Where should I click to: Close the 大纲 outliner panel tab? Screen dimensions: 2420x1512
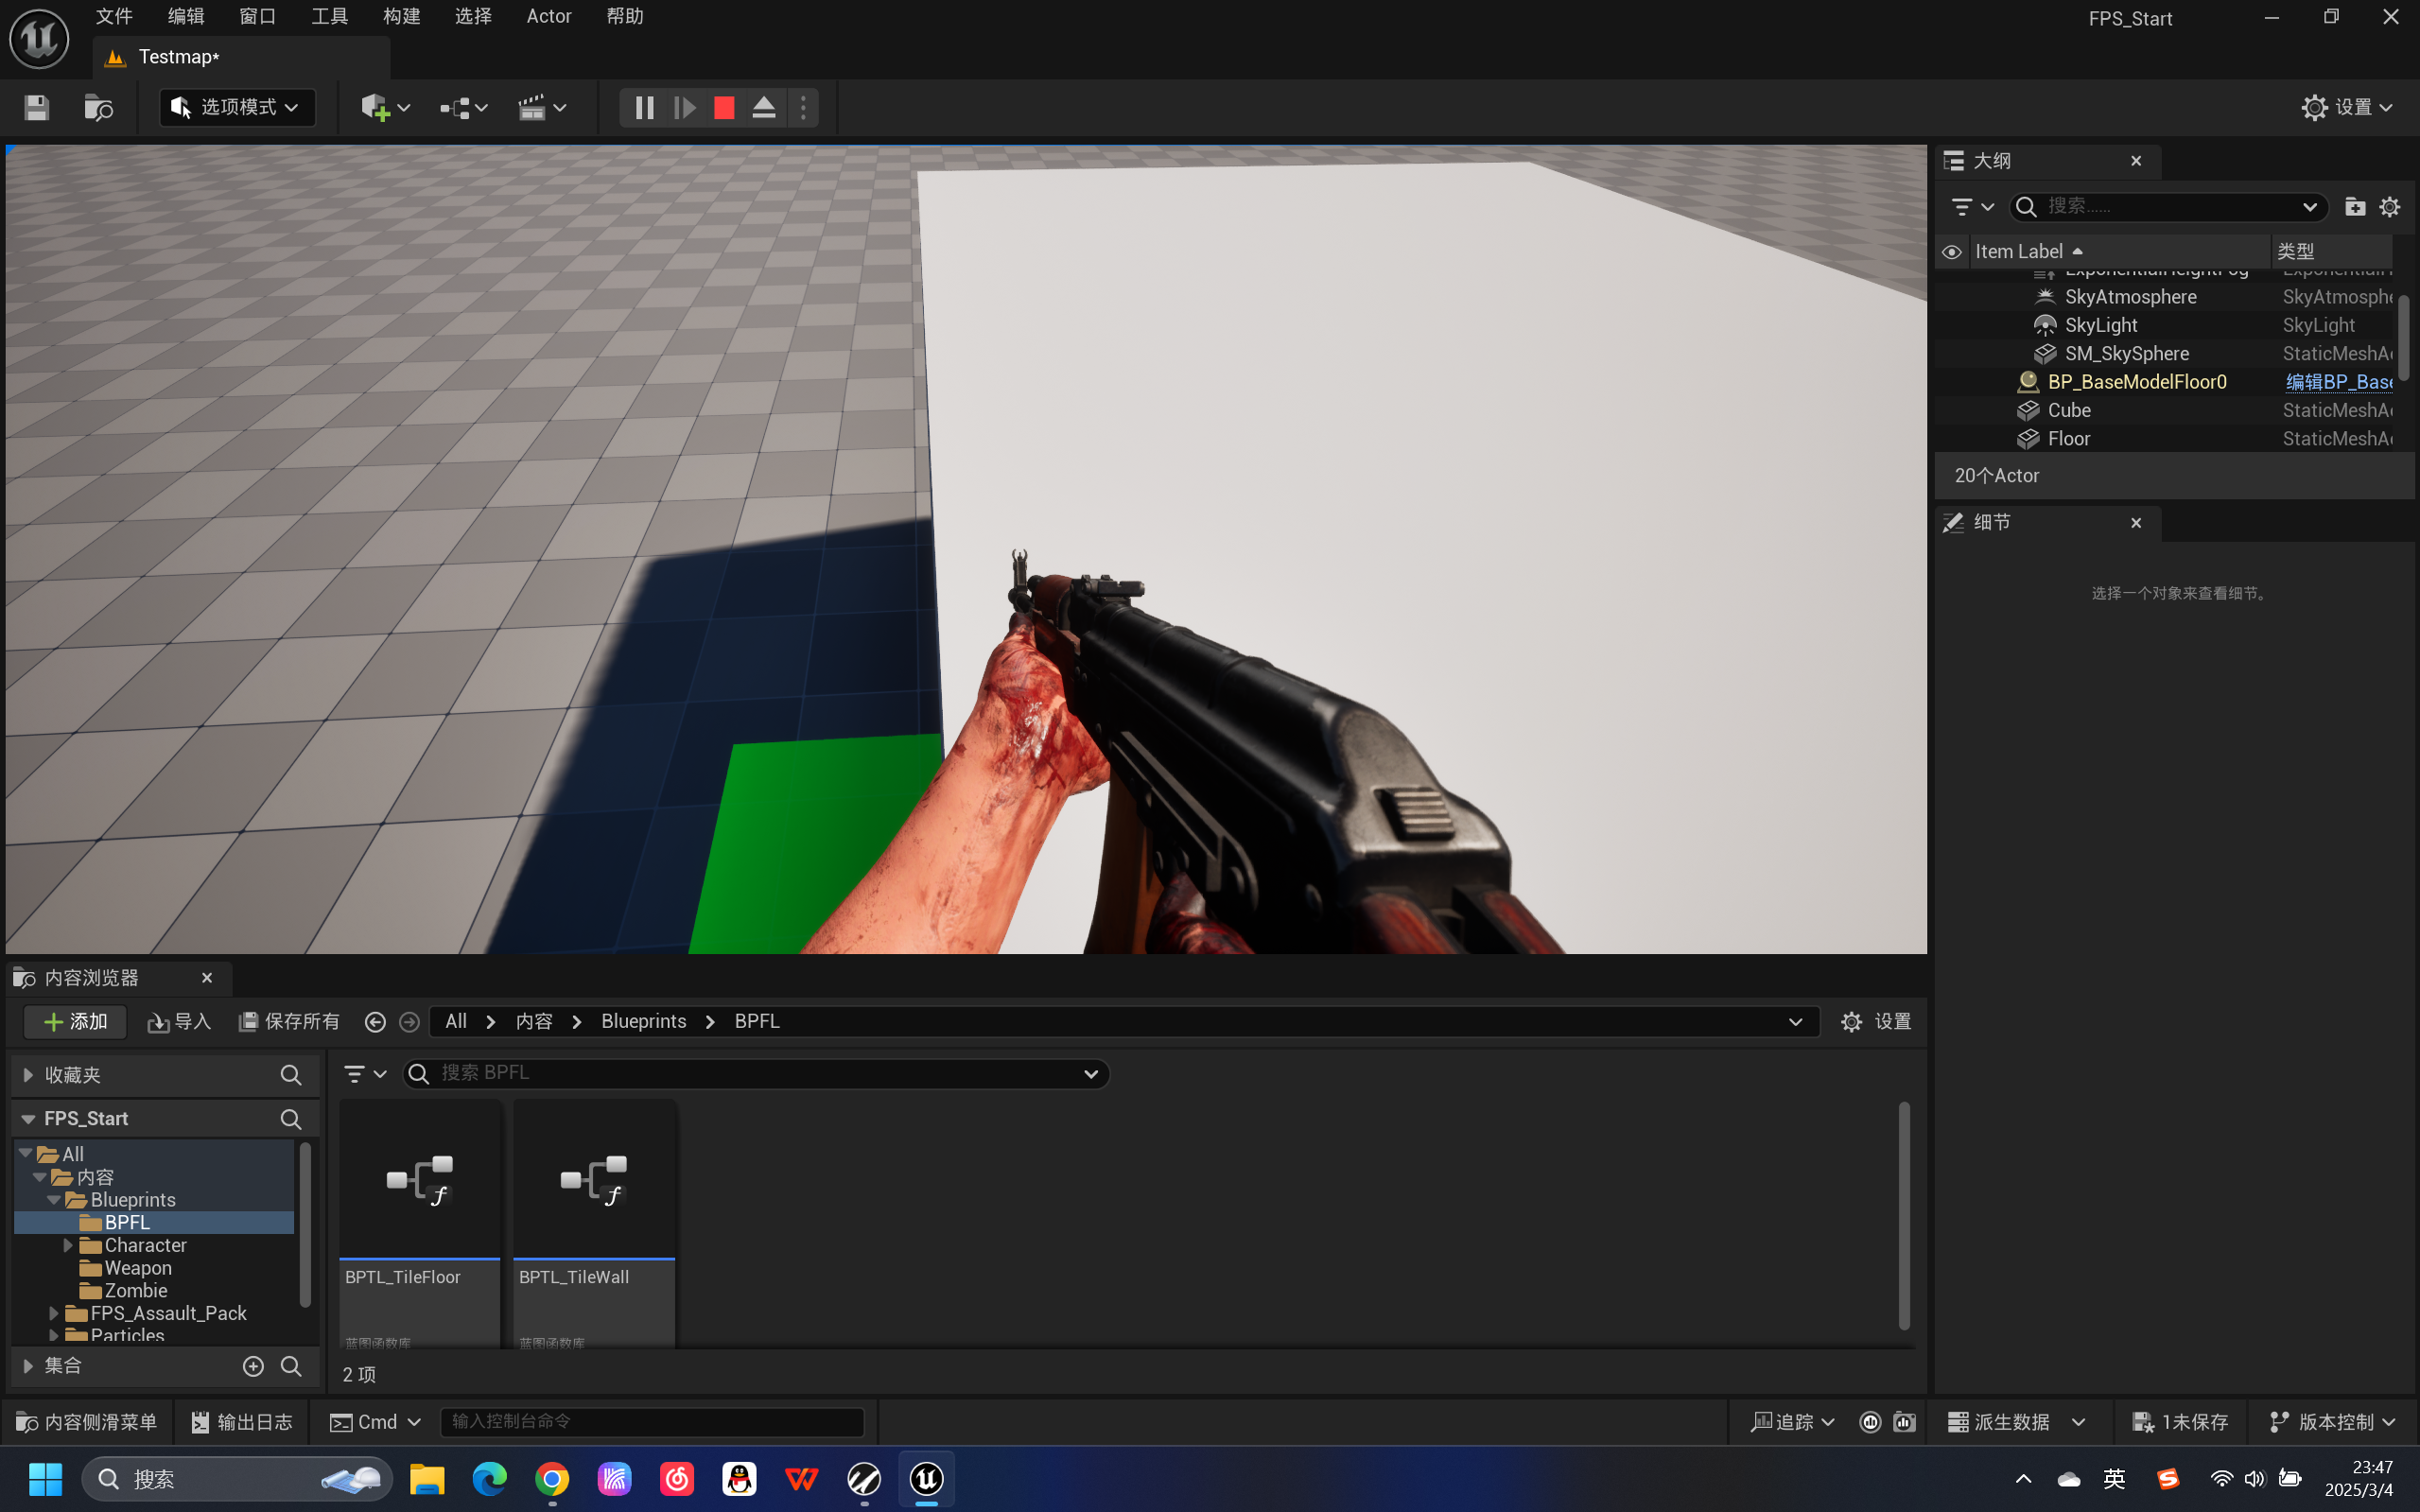click(2136, 161)
